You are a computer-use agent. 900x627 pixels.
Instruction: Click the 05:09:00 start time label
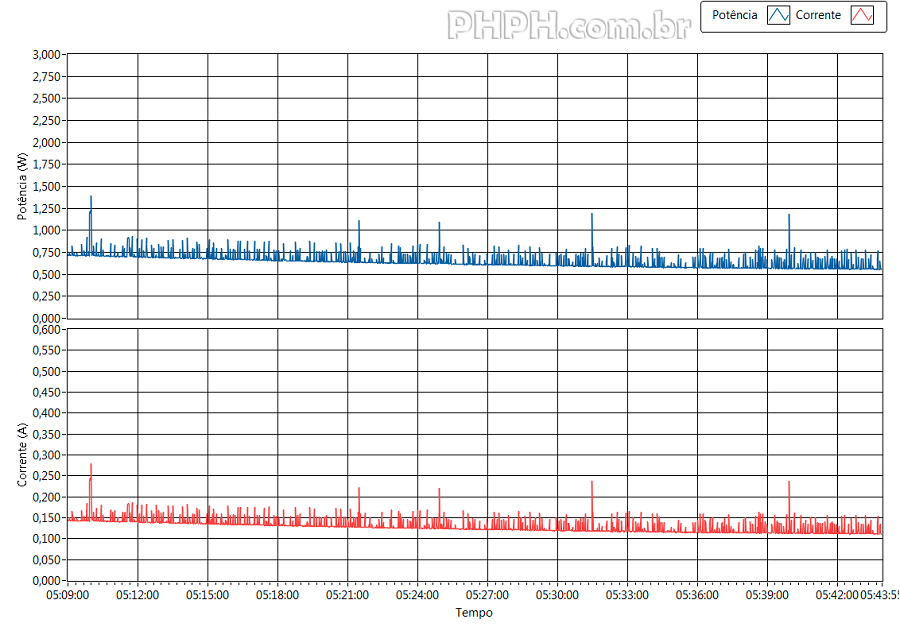tap(68, 595)
